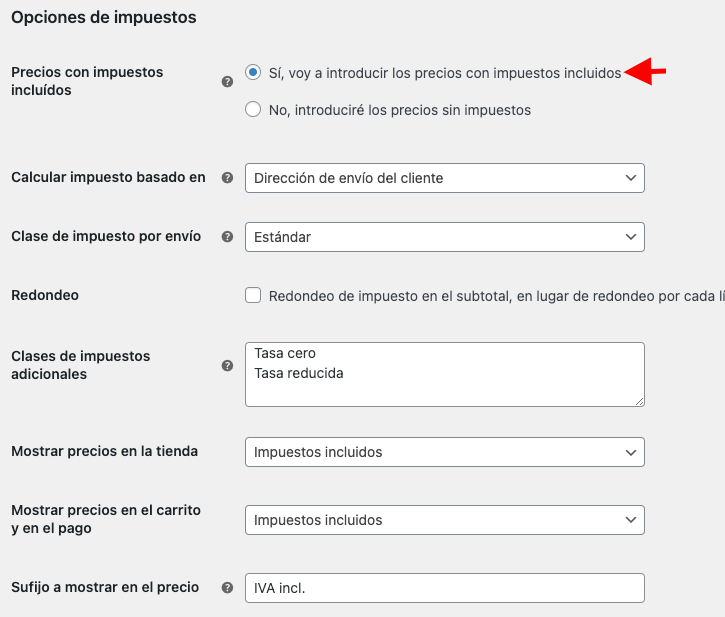
Task: Click help icon for Clases de impuestos adicionales
Action: pos(227,365)
